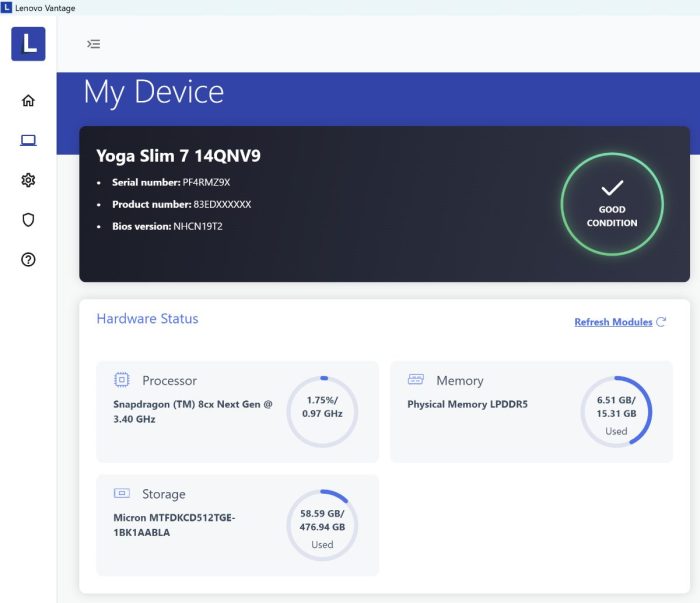Click the Hardware Status heading

point(147,319)
